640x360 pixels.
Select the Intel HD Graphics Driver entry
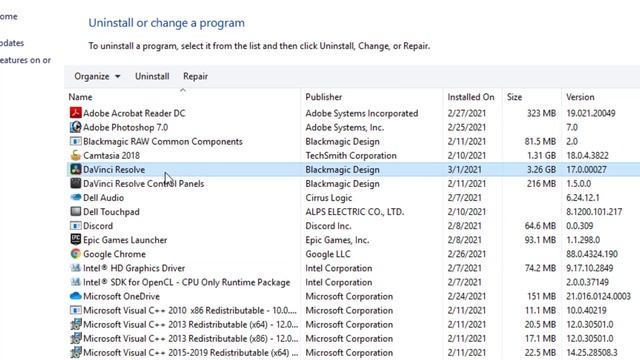[134, 268]
